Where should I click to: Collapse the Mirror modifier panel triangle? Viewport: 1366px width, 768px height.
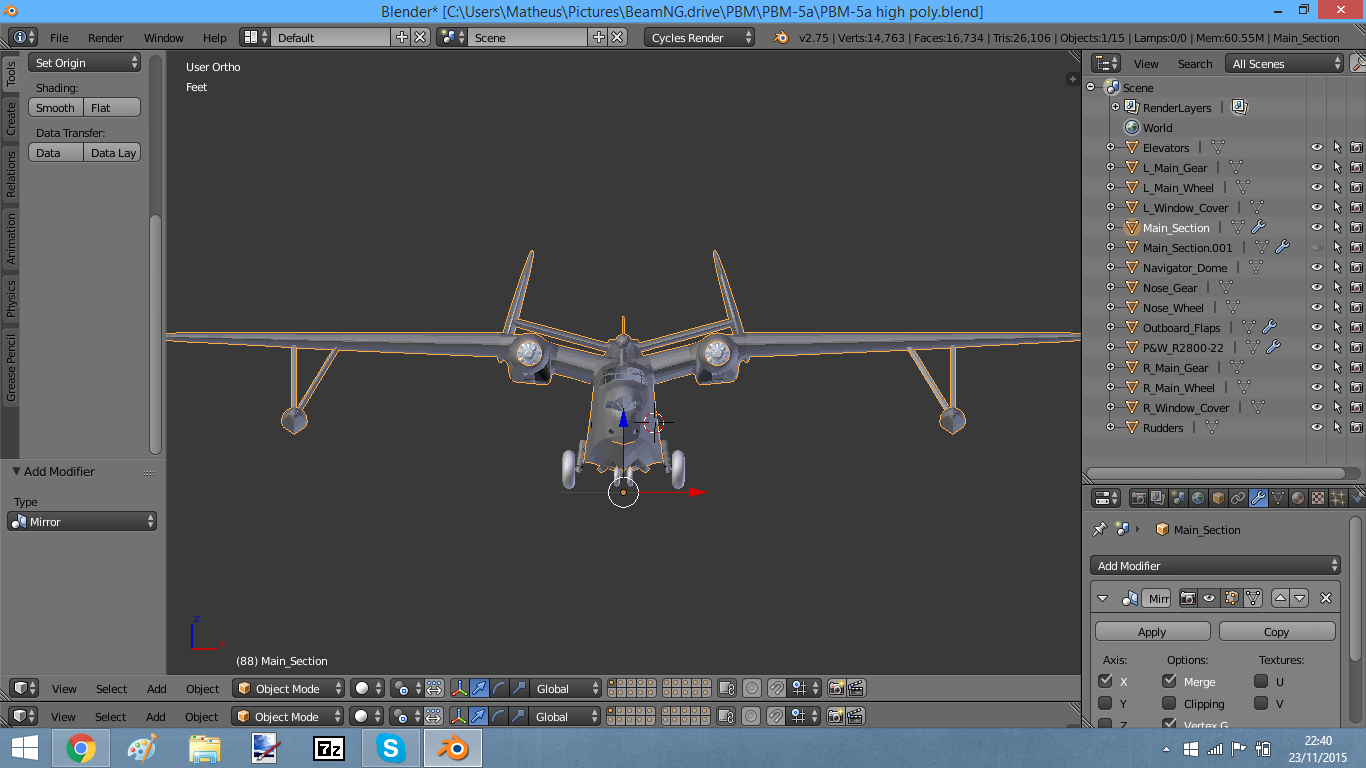1103,598
